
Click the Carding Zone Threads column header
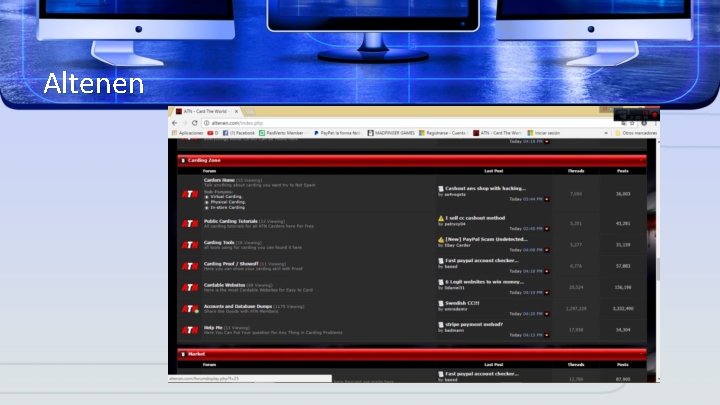[x=576, y=171]
